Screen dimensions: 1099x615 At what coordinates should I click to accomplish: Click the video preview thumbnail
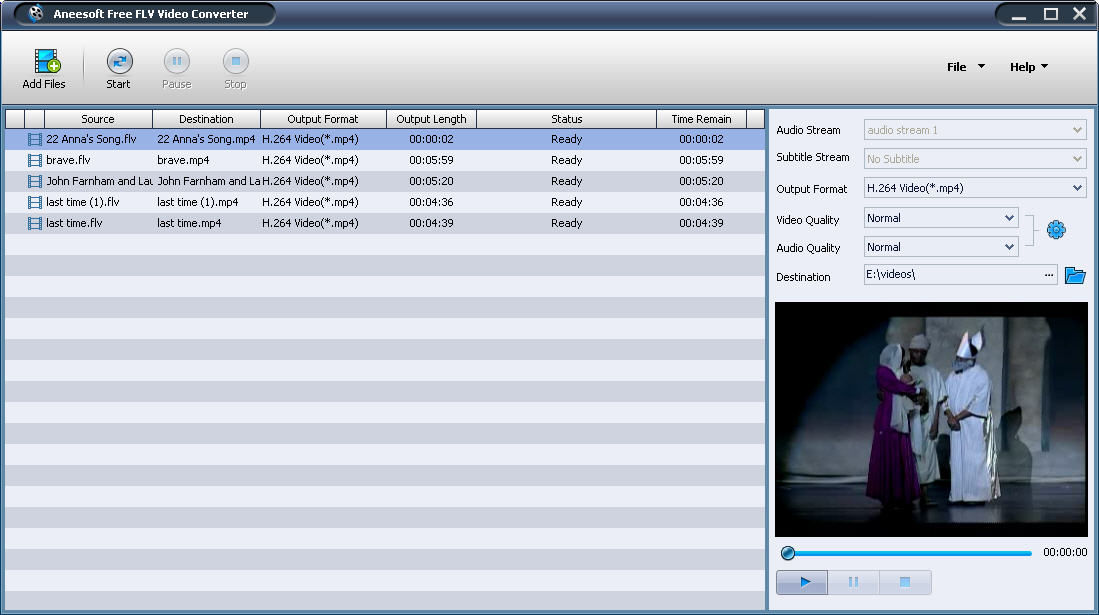coord(931,420)
